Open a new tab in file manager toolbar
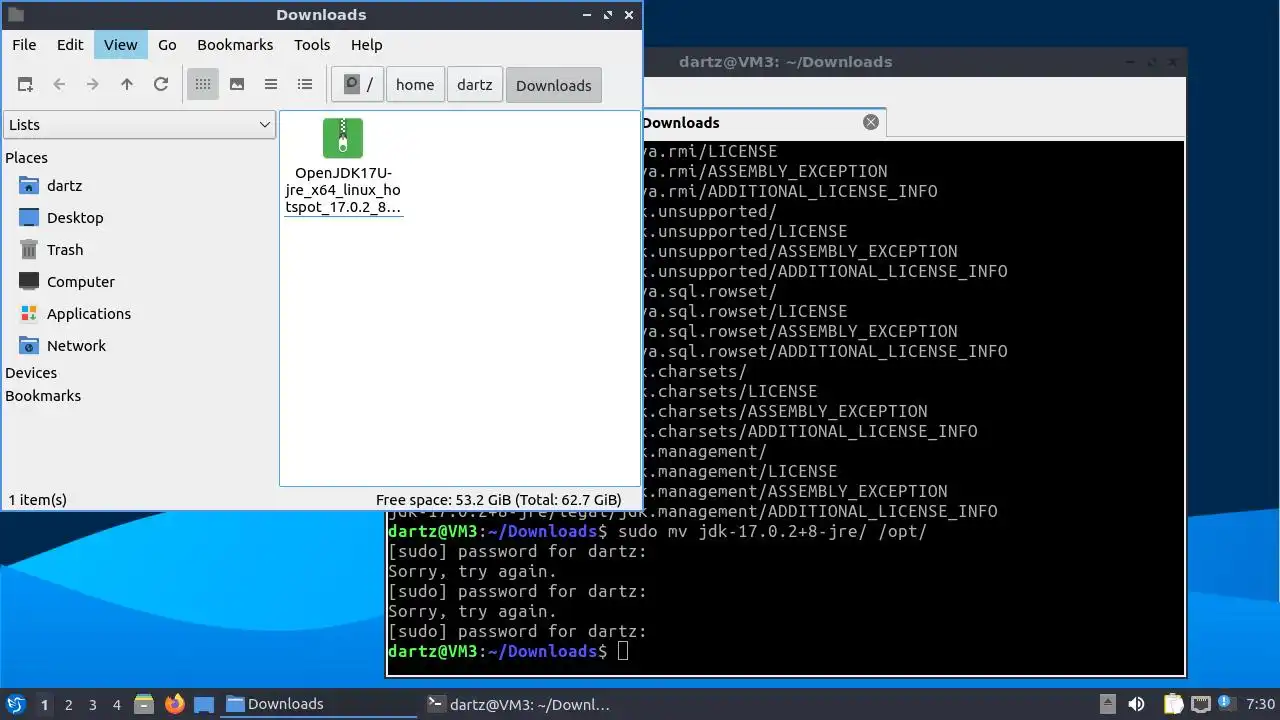The image size is (1280, 720). [x=25, y=85]
